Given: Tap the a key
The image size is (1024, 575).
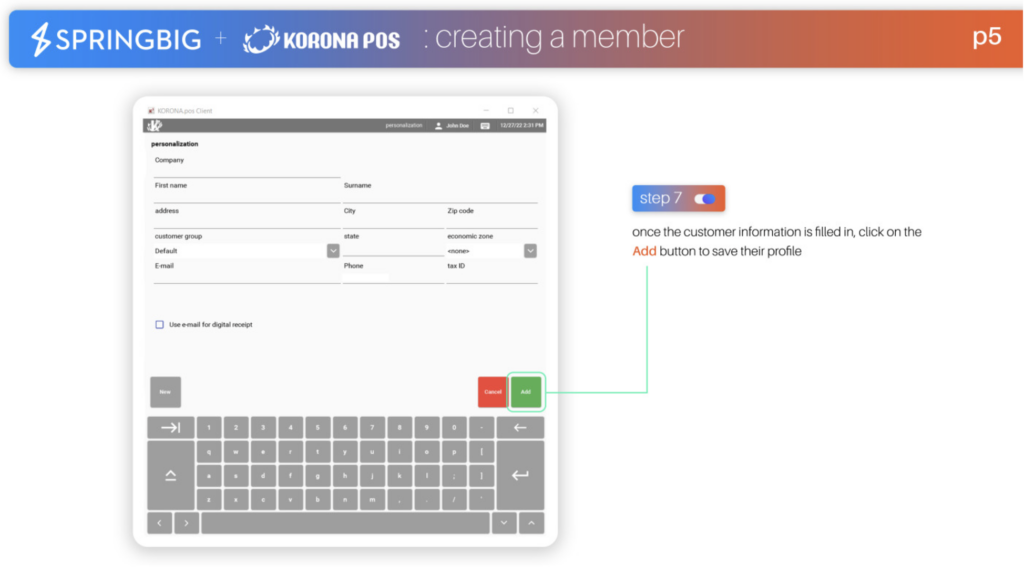Looking at the screenshot, I should coord(209,476).
